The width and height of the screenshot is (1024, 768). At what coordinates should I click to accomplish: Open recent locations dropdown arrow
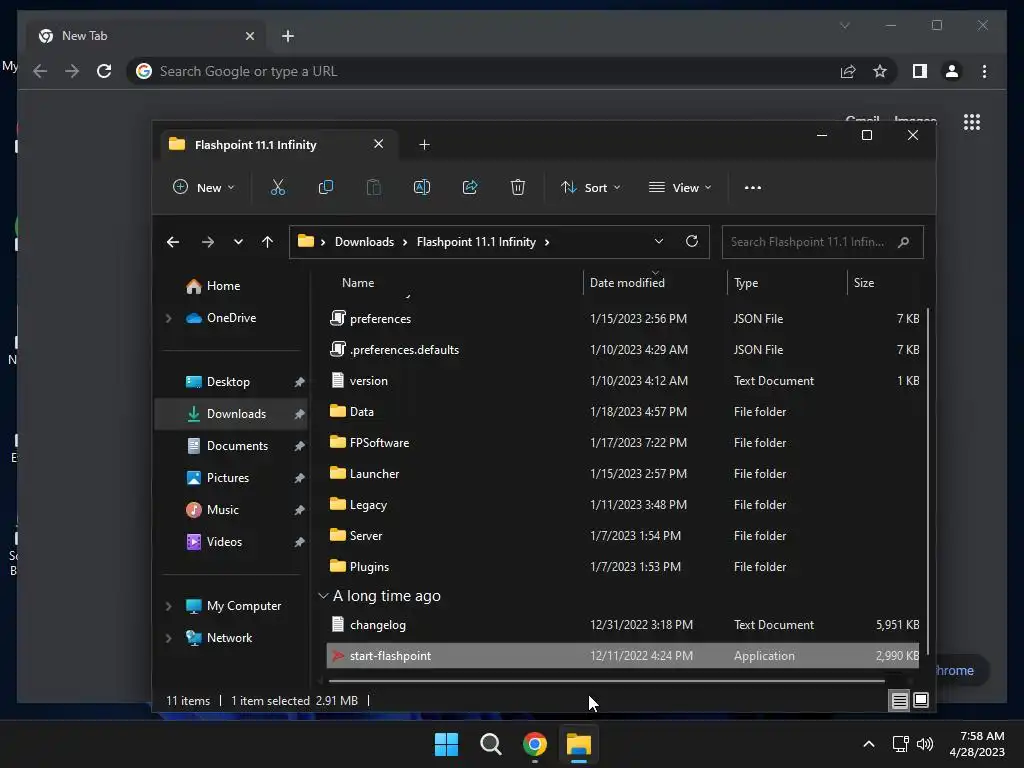238,242
